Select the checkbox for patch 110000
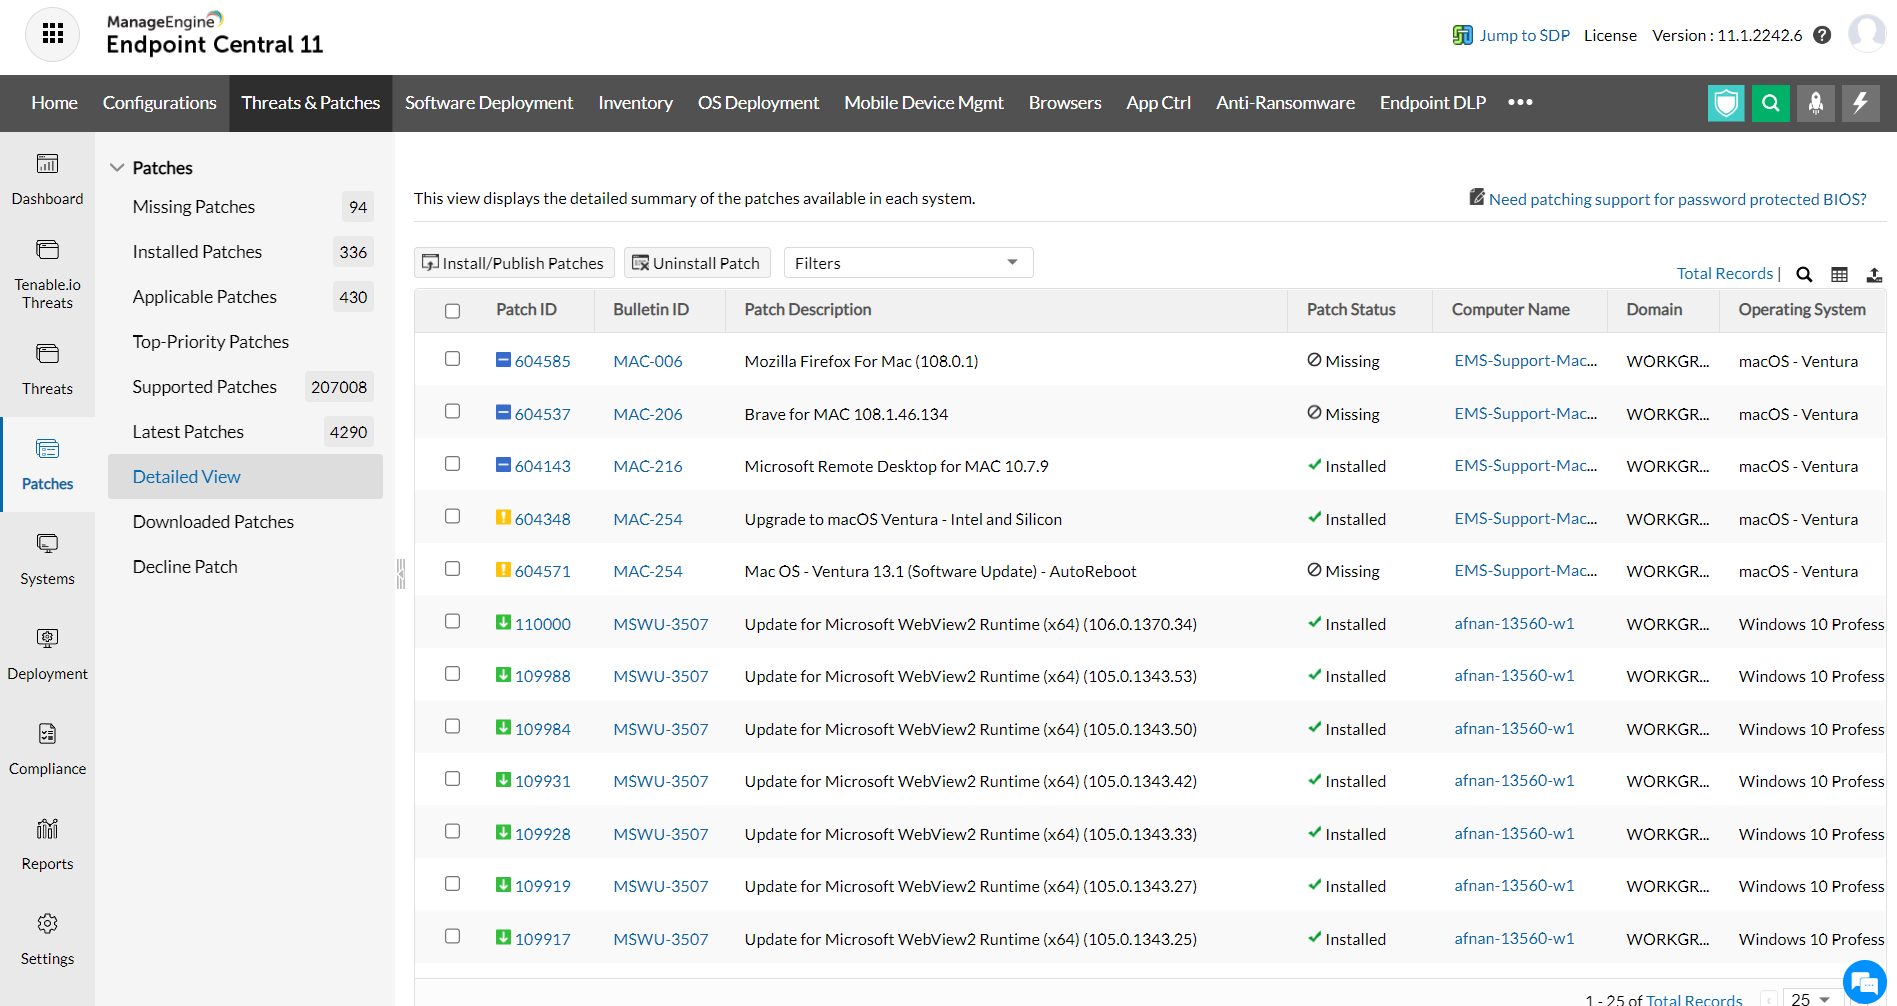 [453, 622]
